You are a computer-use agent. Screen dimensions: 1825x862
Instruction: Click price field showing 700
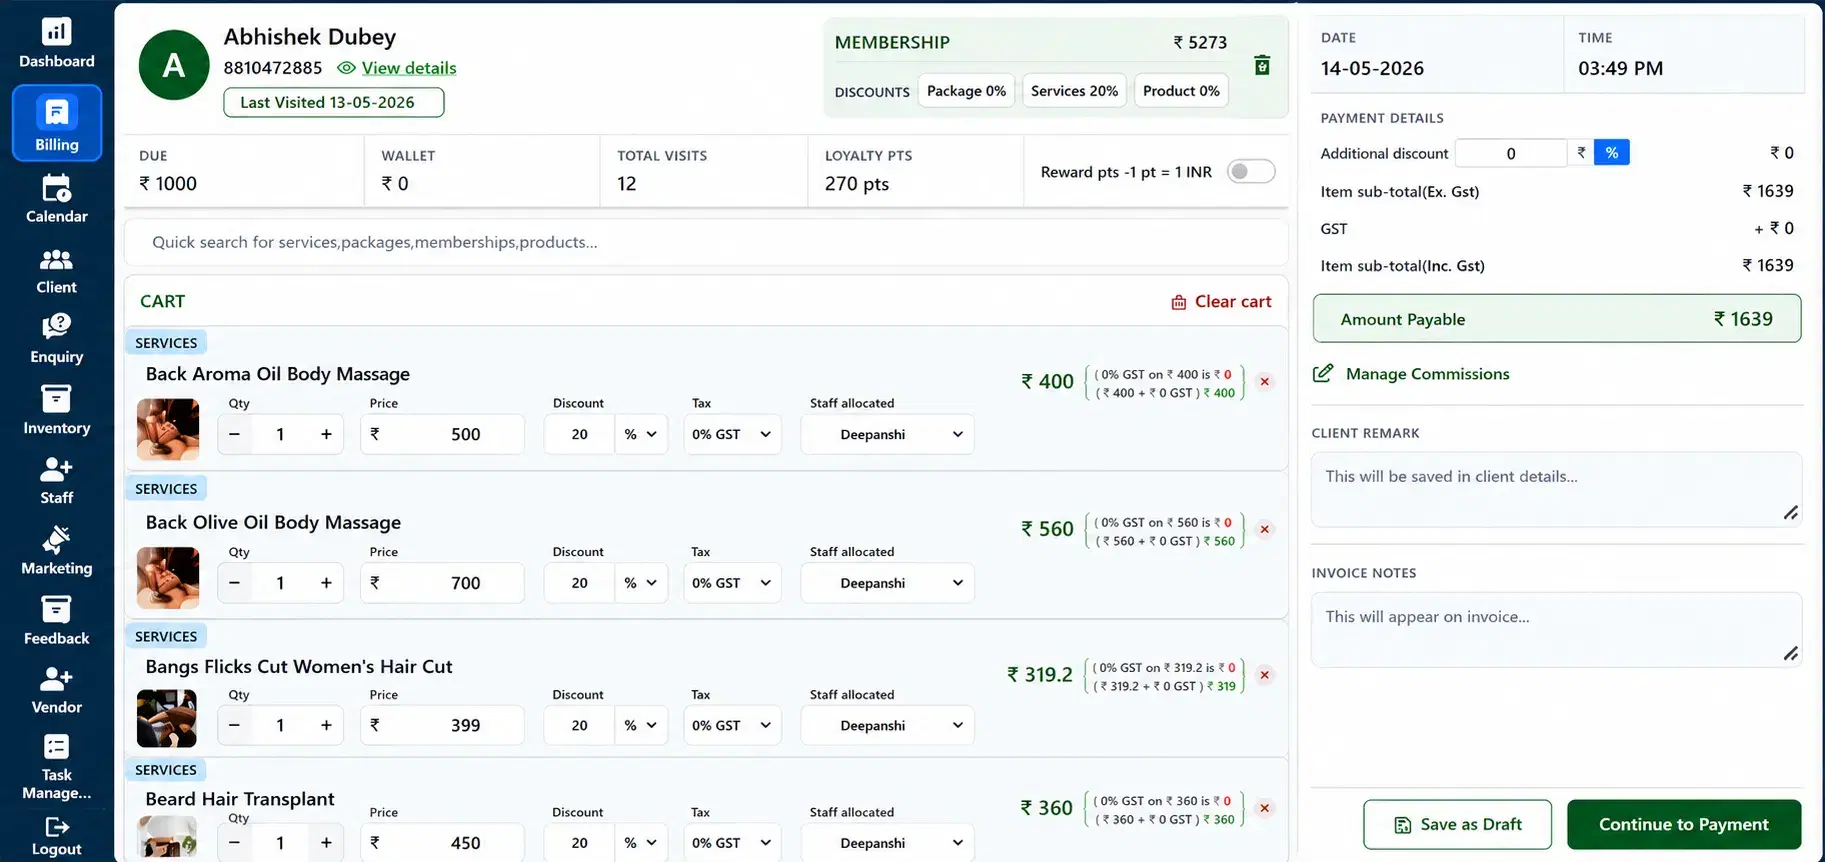(442, 583)
